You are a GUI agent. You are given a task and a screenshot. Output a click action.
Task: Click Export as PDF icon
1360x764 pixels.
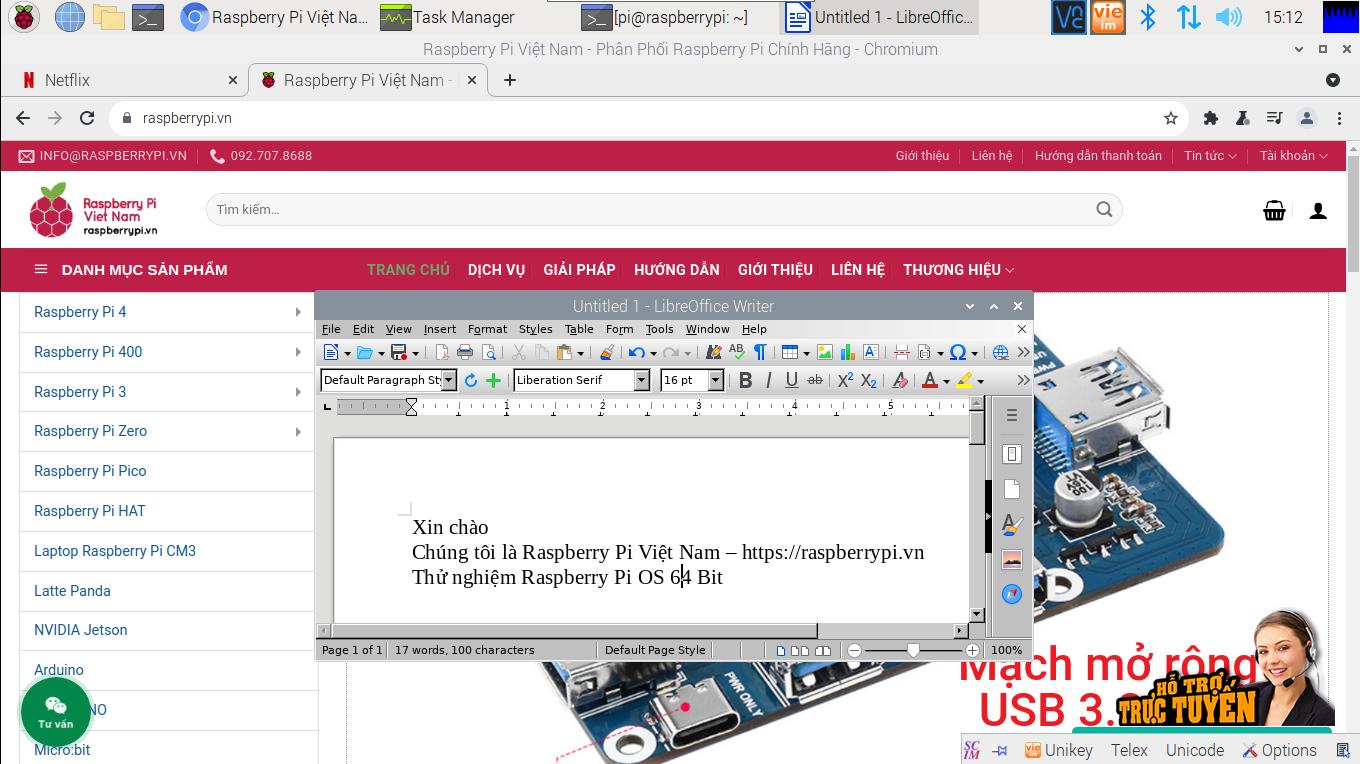point(441,352)
